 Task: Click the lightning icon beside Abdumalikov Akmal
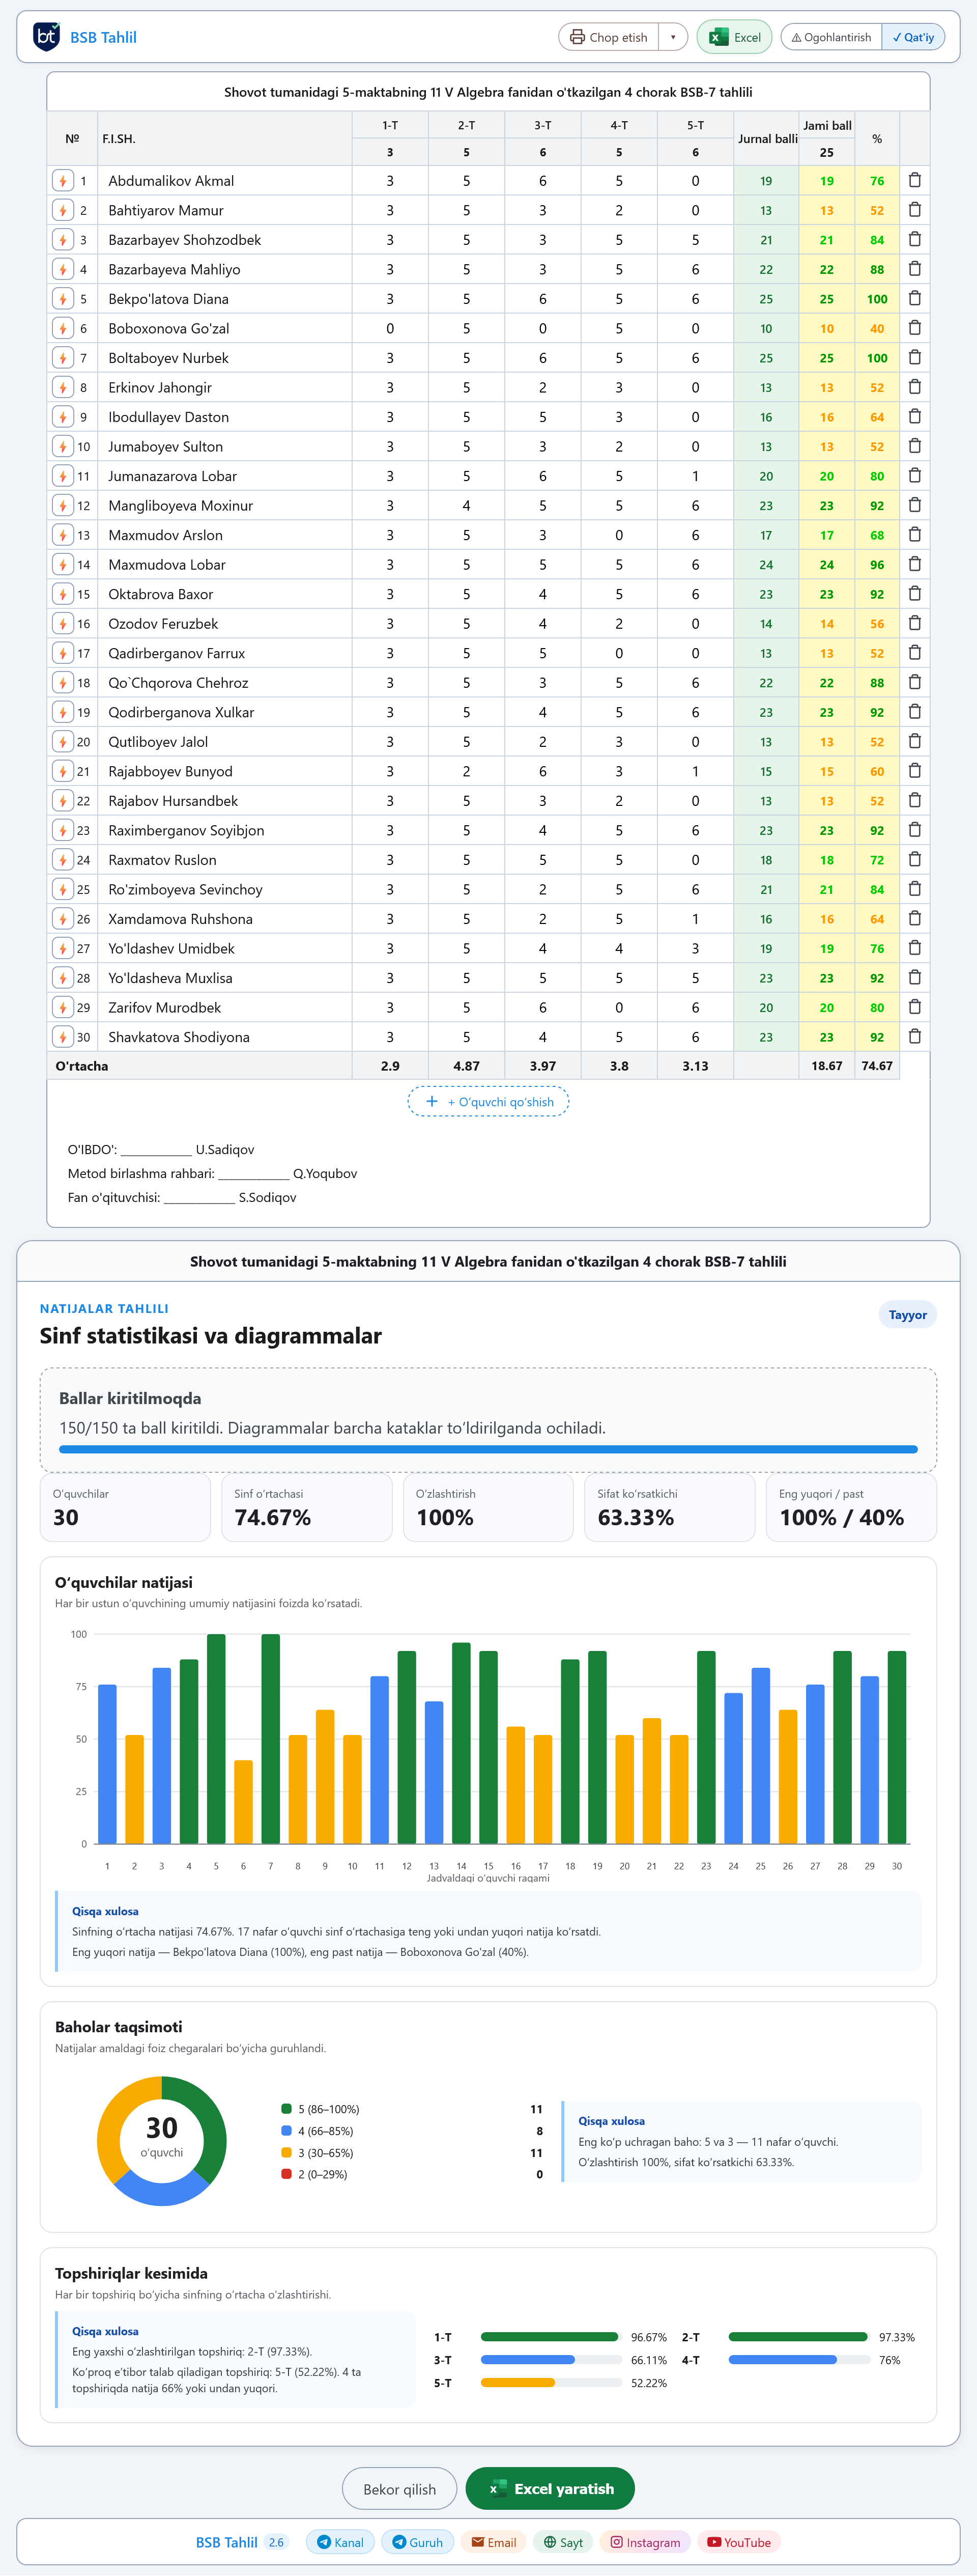pyautogui.click(x=63, y=181)
